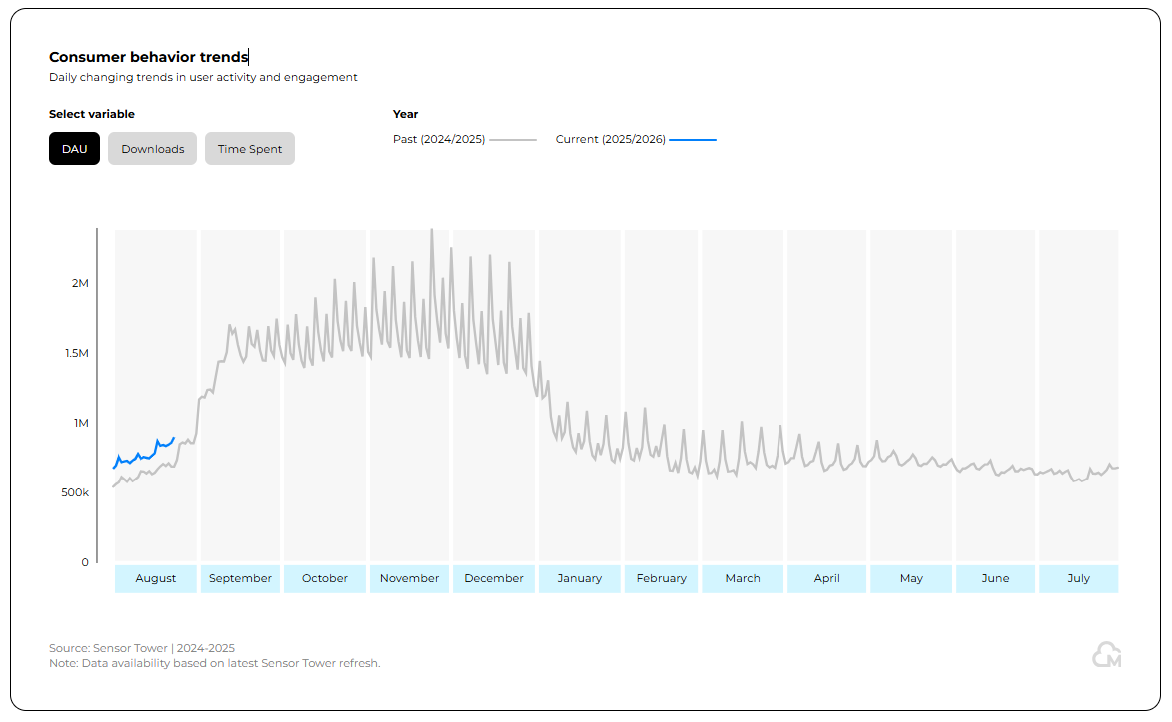Click the 'Daily changing trends' subtitle text
The width and height of the screenshot is (1172, 722).
(x=203, y=77)
